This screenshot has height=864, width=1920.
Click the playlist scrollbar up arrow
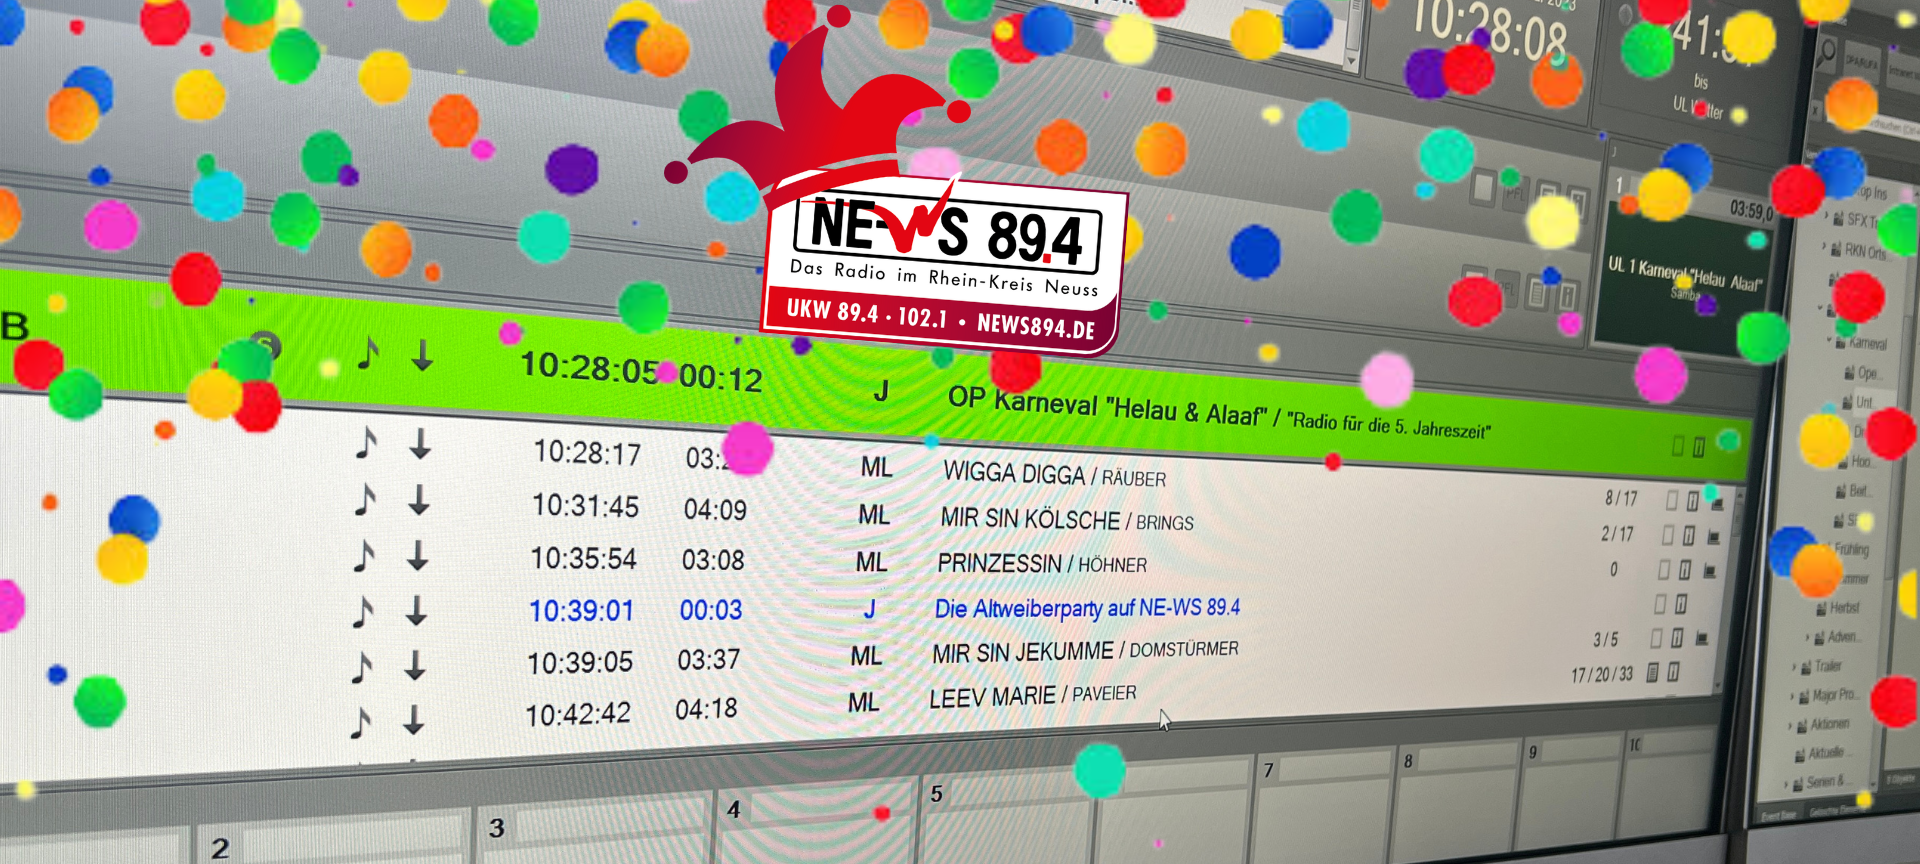click(1739, 495)
